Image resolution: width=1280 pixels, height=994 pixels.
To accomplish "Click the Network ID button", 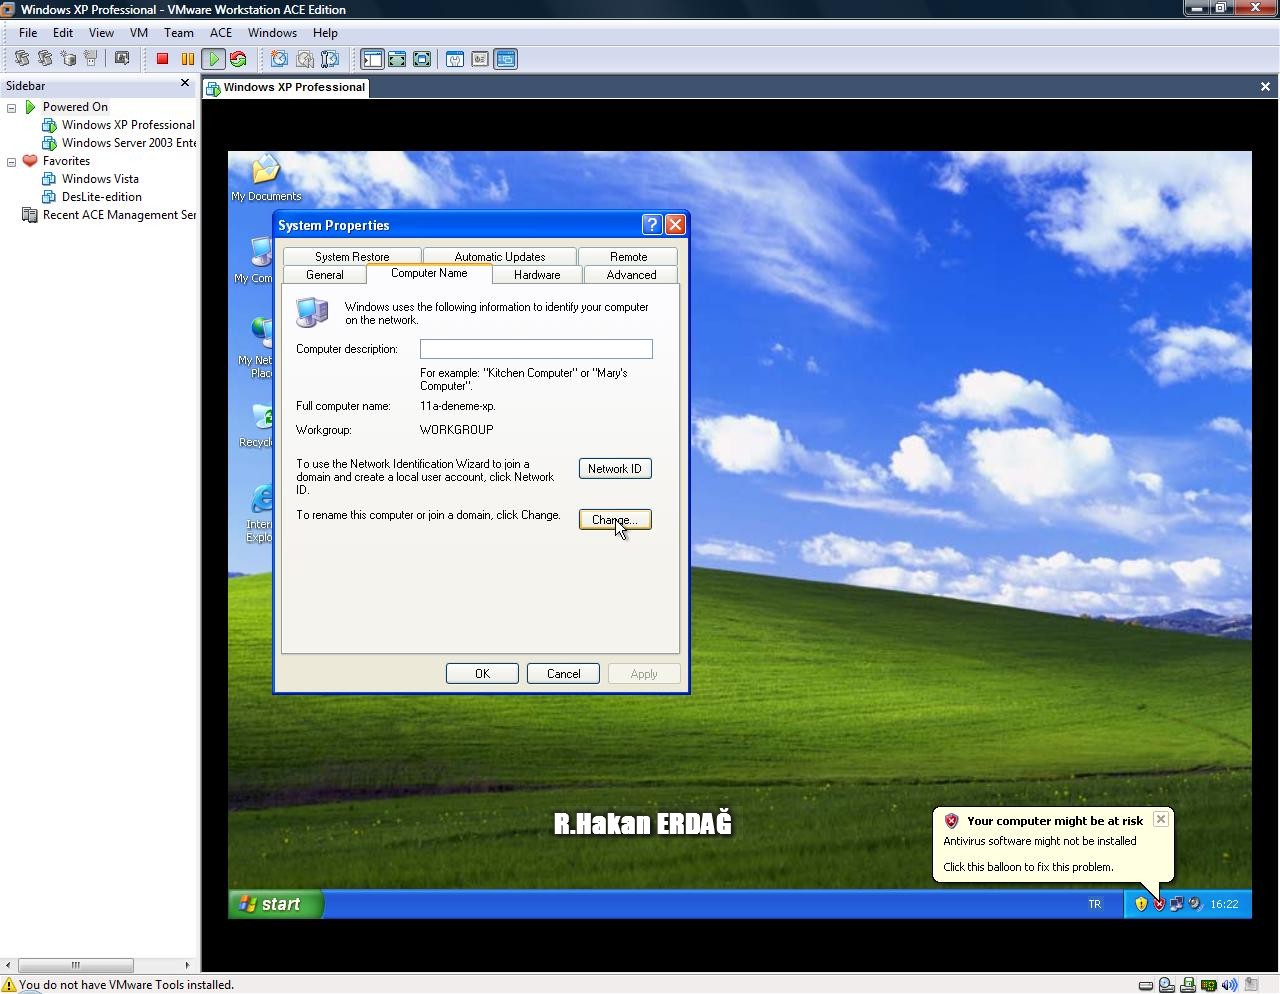I will [615, 469].
